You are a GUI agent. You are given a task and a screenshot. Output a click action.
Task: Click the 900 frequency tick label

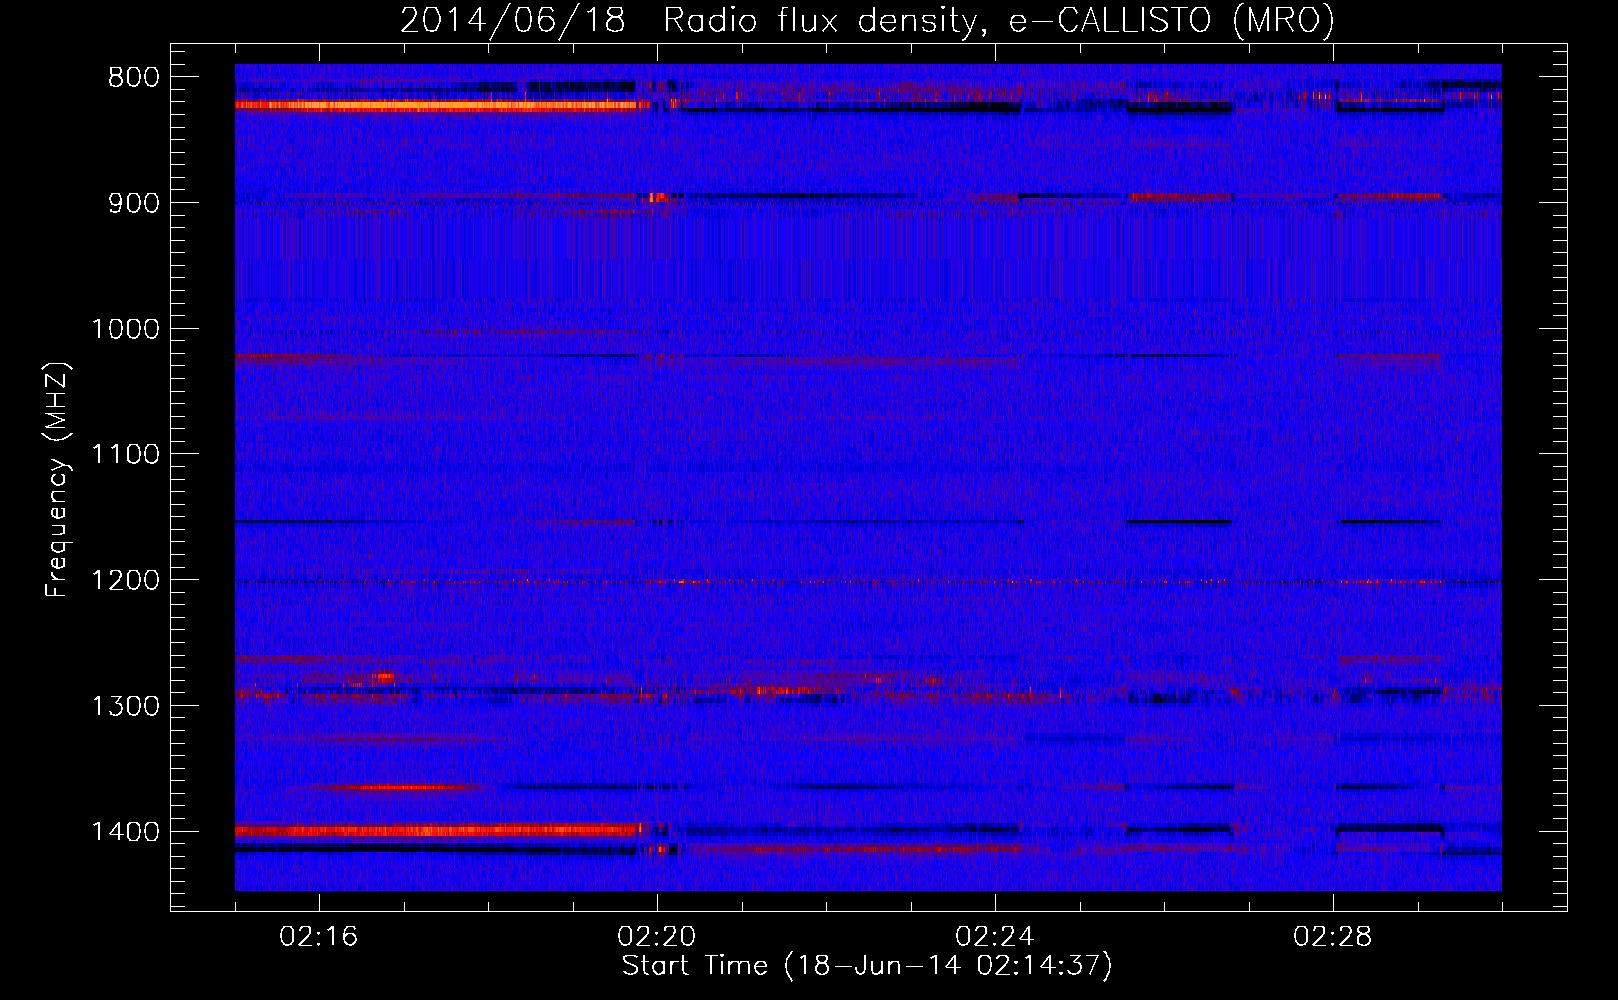134,203
